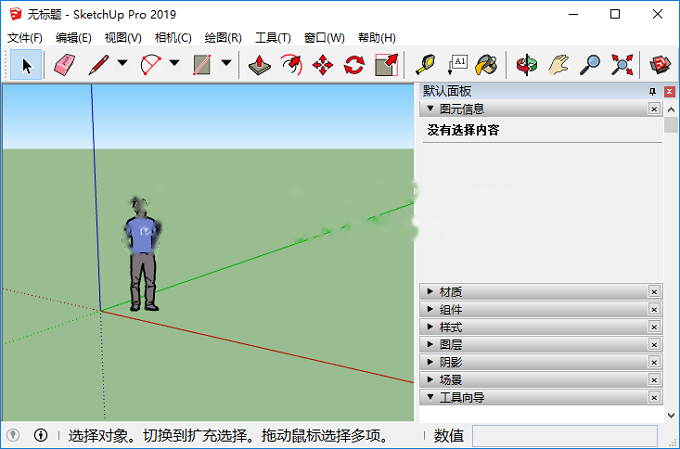Open the 视图(V) menu
This screenshot has height=449, width=680.
[x=123, y=38]
